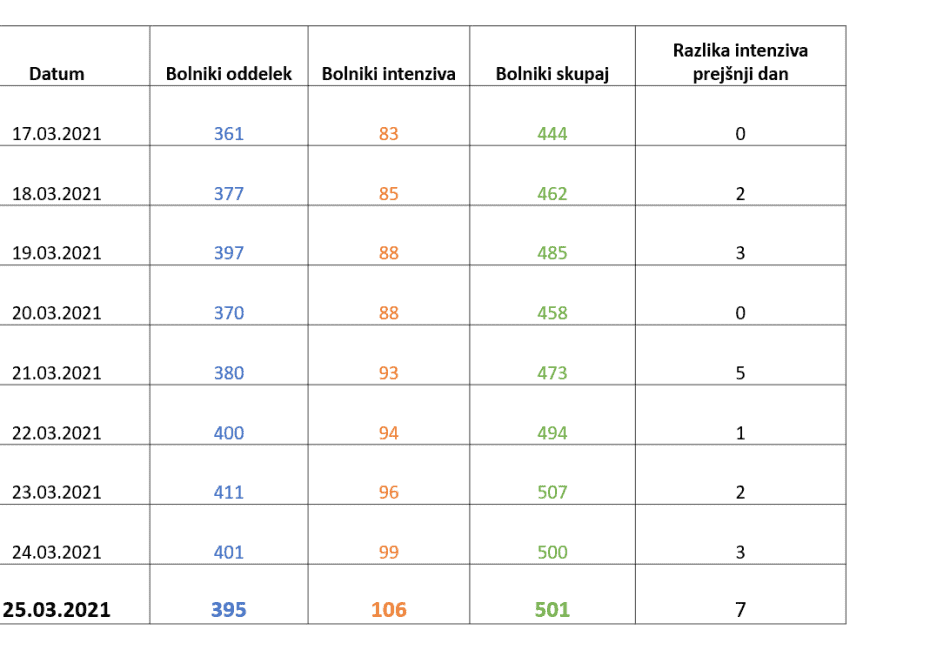Select the bold blue value 395

coord(228,610)
